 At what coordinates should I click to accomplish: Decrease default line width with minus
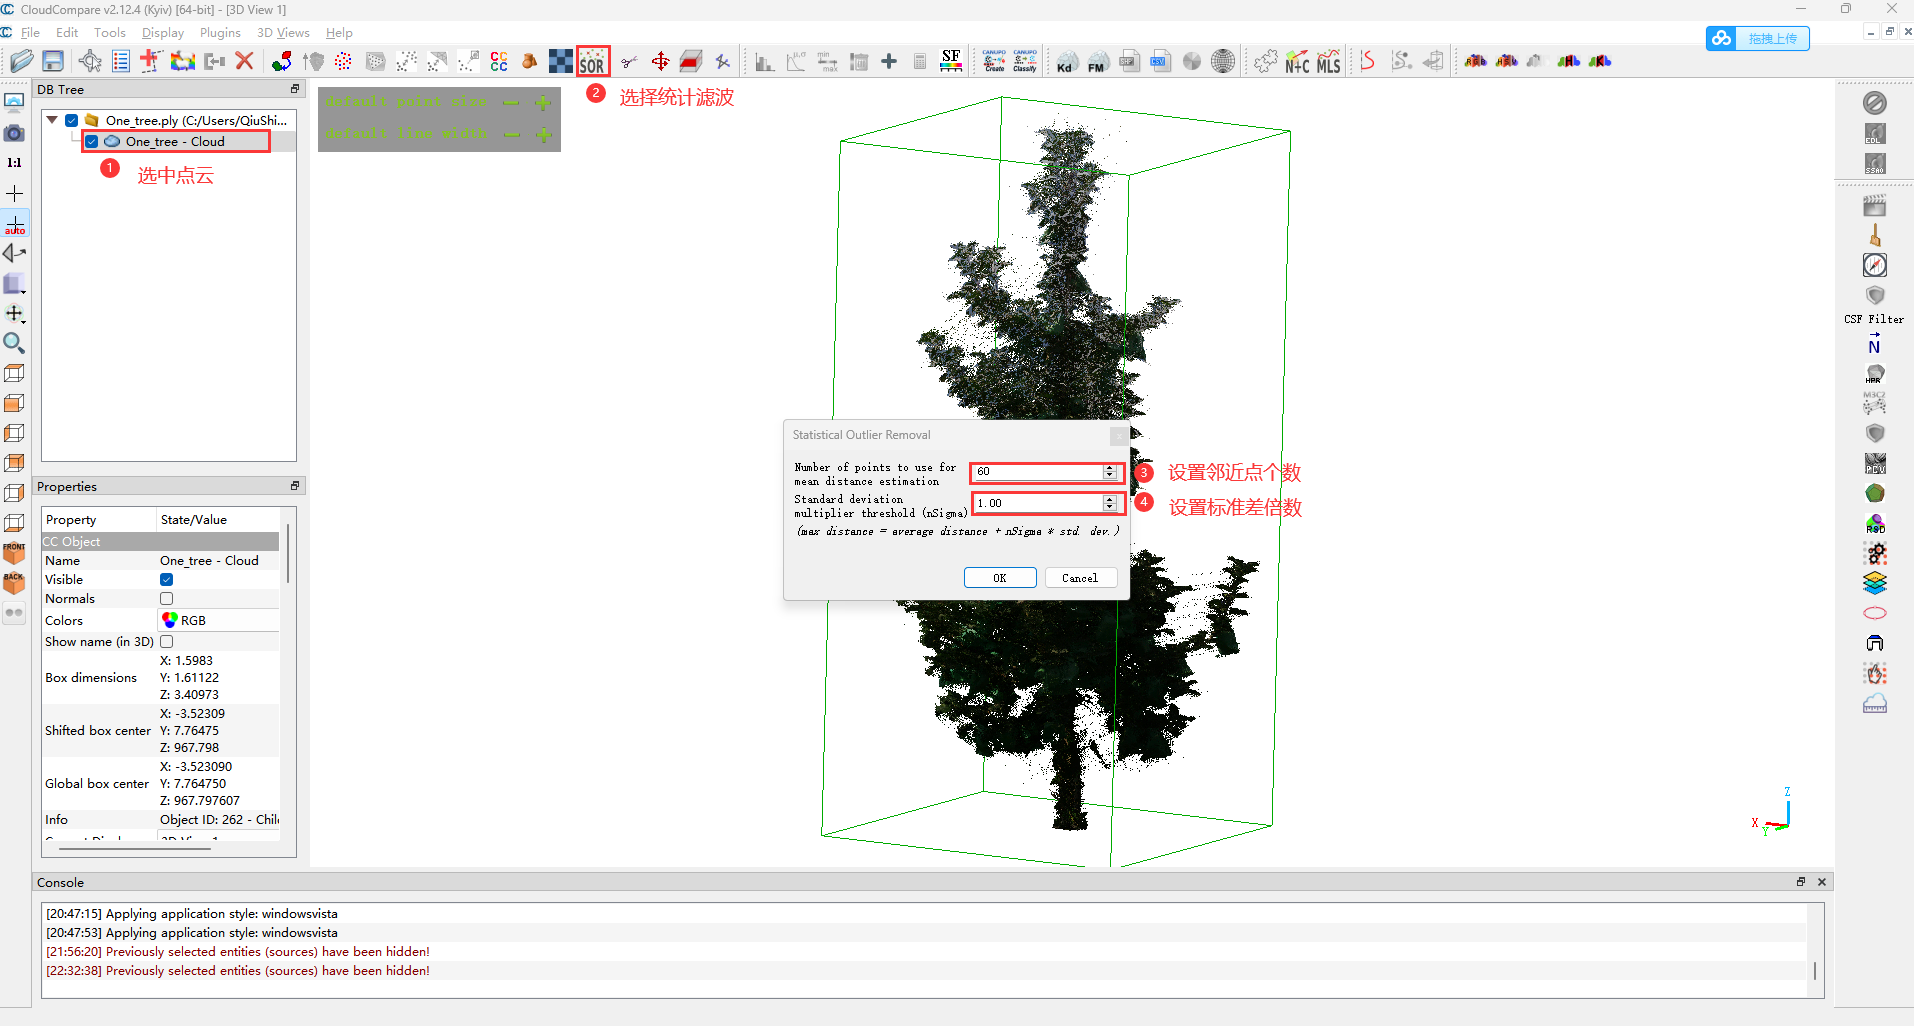[512, 134]
